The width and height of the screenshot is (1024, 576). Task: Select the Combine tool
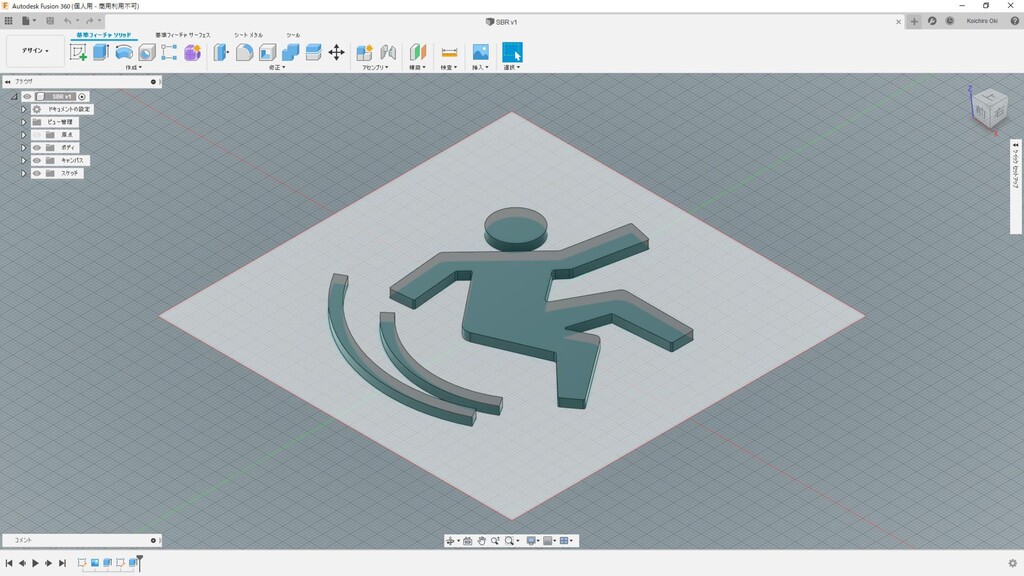pos(291,52)
